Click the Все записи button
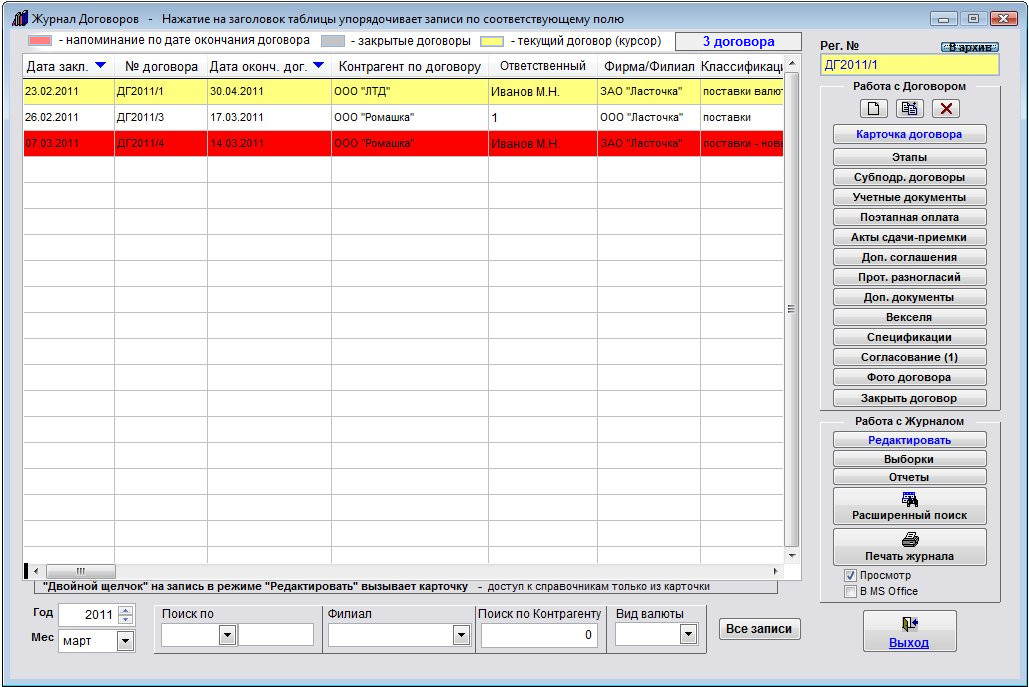Screen dimensions: 1029x687 (759, 629)
